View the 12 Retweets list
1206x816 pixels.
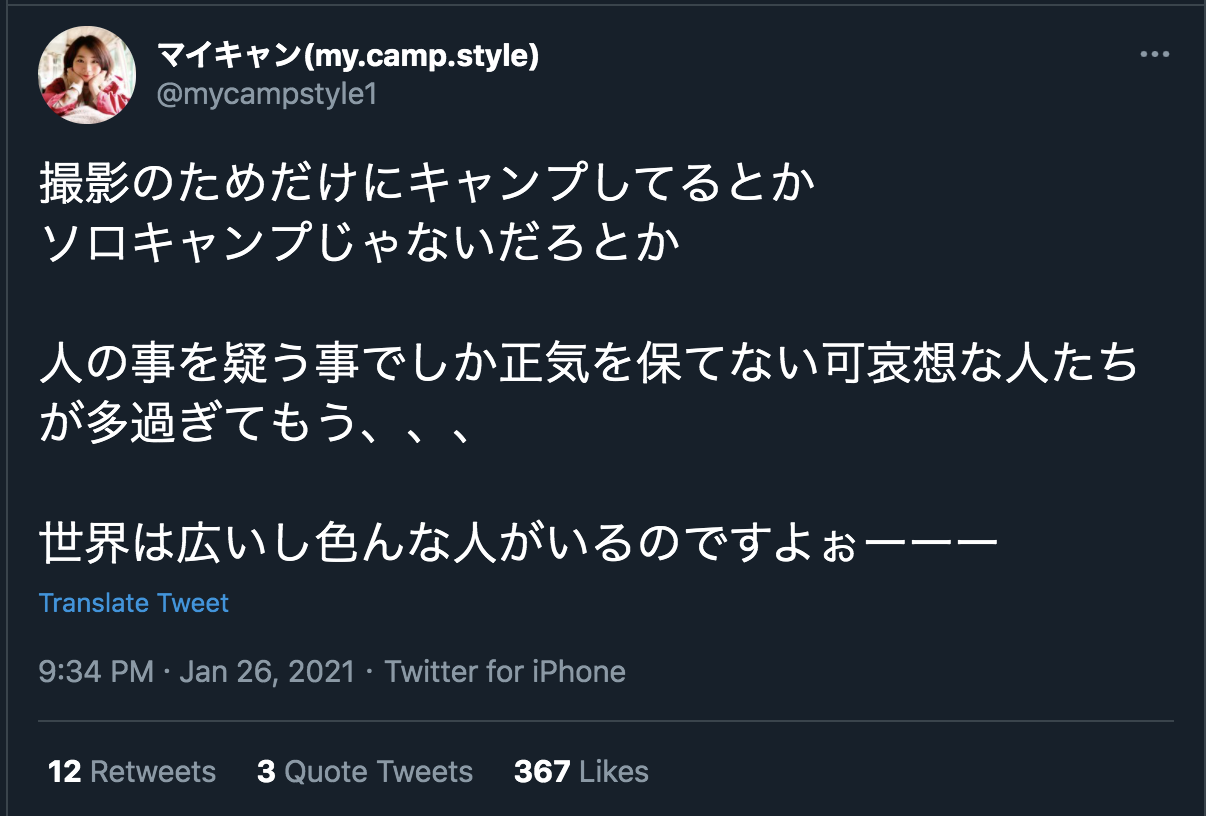[132, 771]
